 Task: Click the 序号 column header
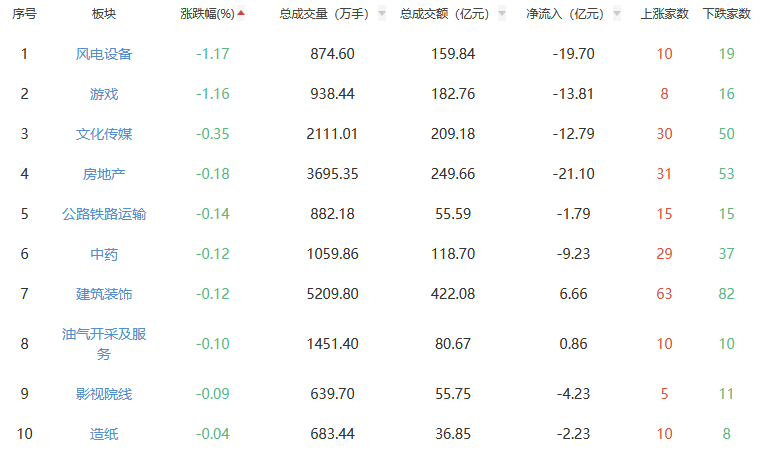tap(25, 14)
